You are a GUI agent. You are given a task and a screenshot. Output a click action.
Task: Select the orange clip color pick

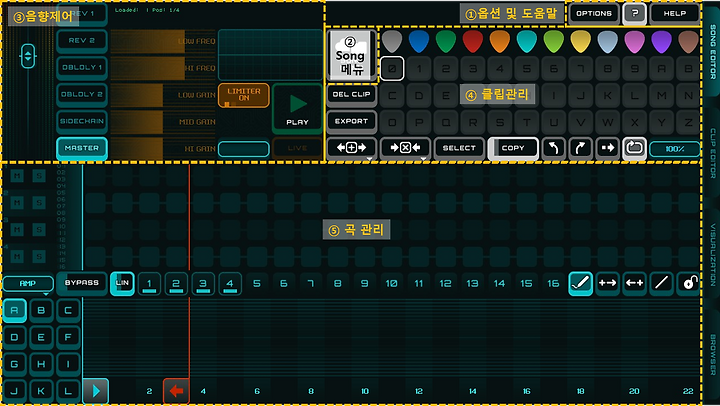coord(500,41)
